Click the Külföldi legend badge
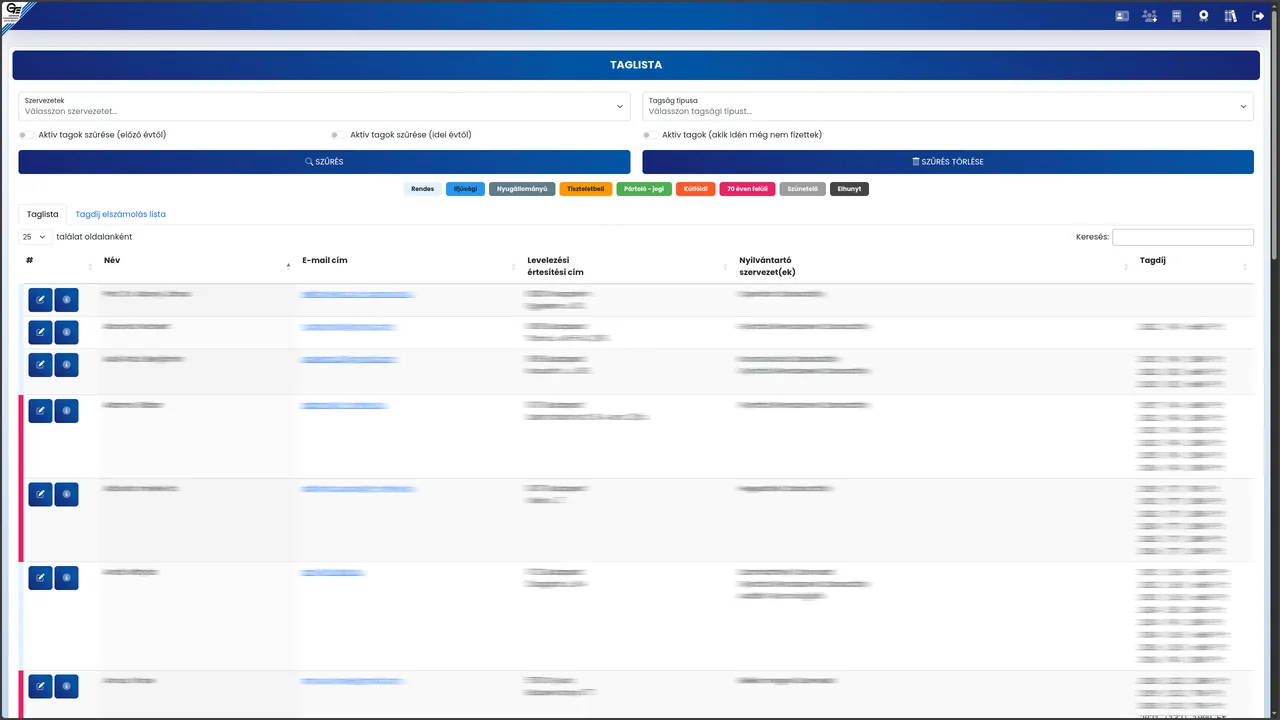 pyautogui.click(x=696, y=189)
